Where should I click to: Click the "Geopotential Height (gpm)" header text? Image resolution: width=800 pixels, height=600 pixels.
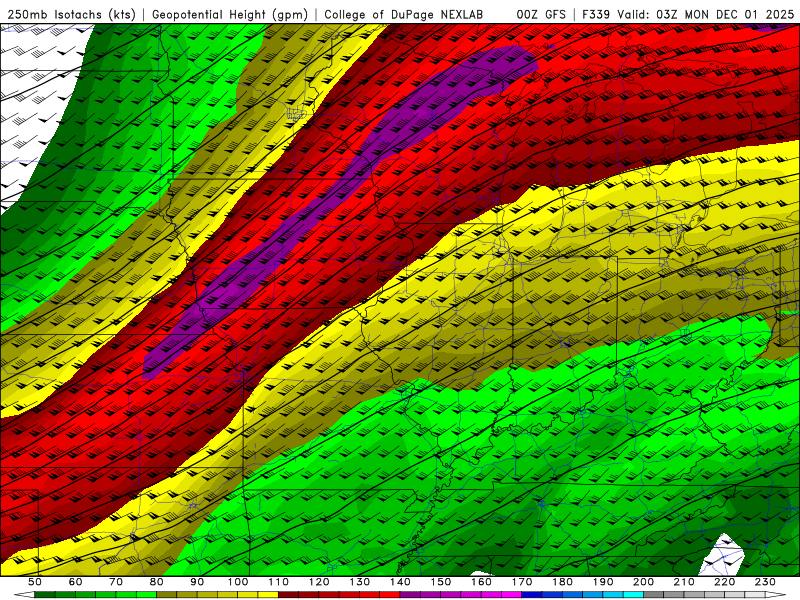(x=230, y=15)
